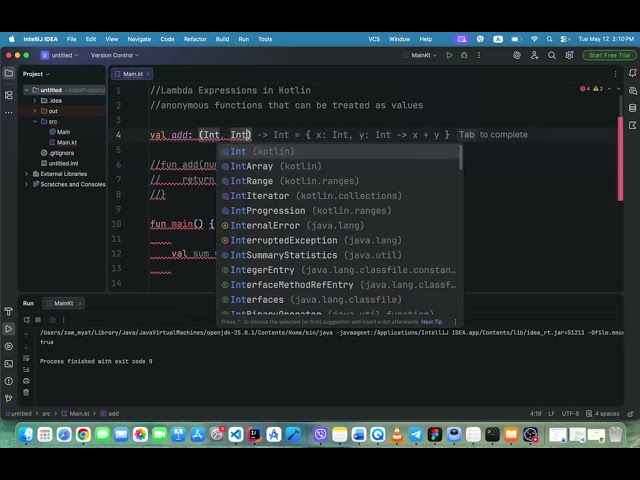Toggle the Project tool window folder icon
640x480 pixels.
coord(9,73)
